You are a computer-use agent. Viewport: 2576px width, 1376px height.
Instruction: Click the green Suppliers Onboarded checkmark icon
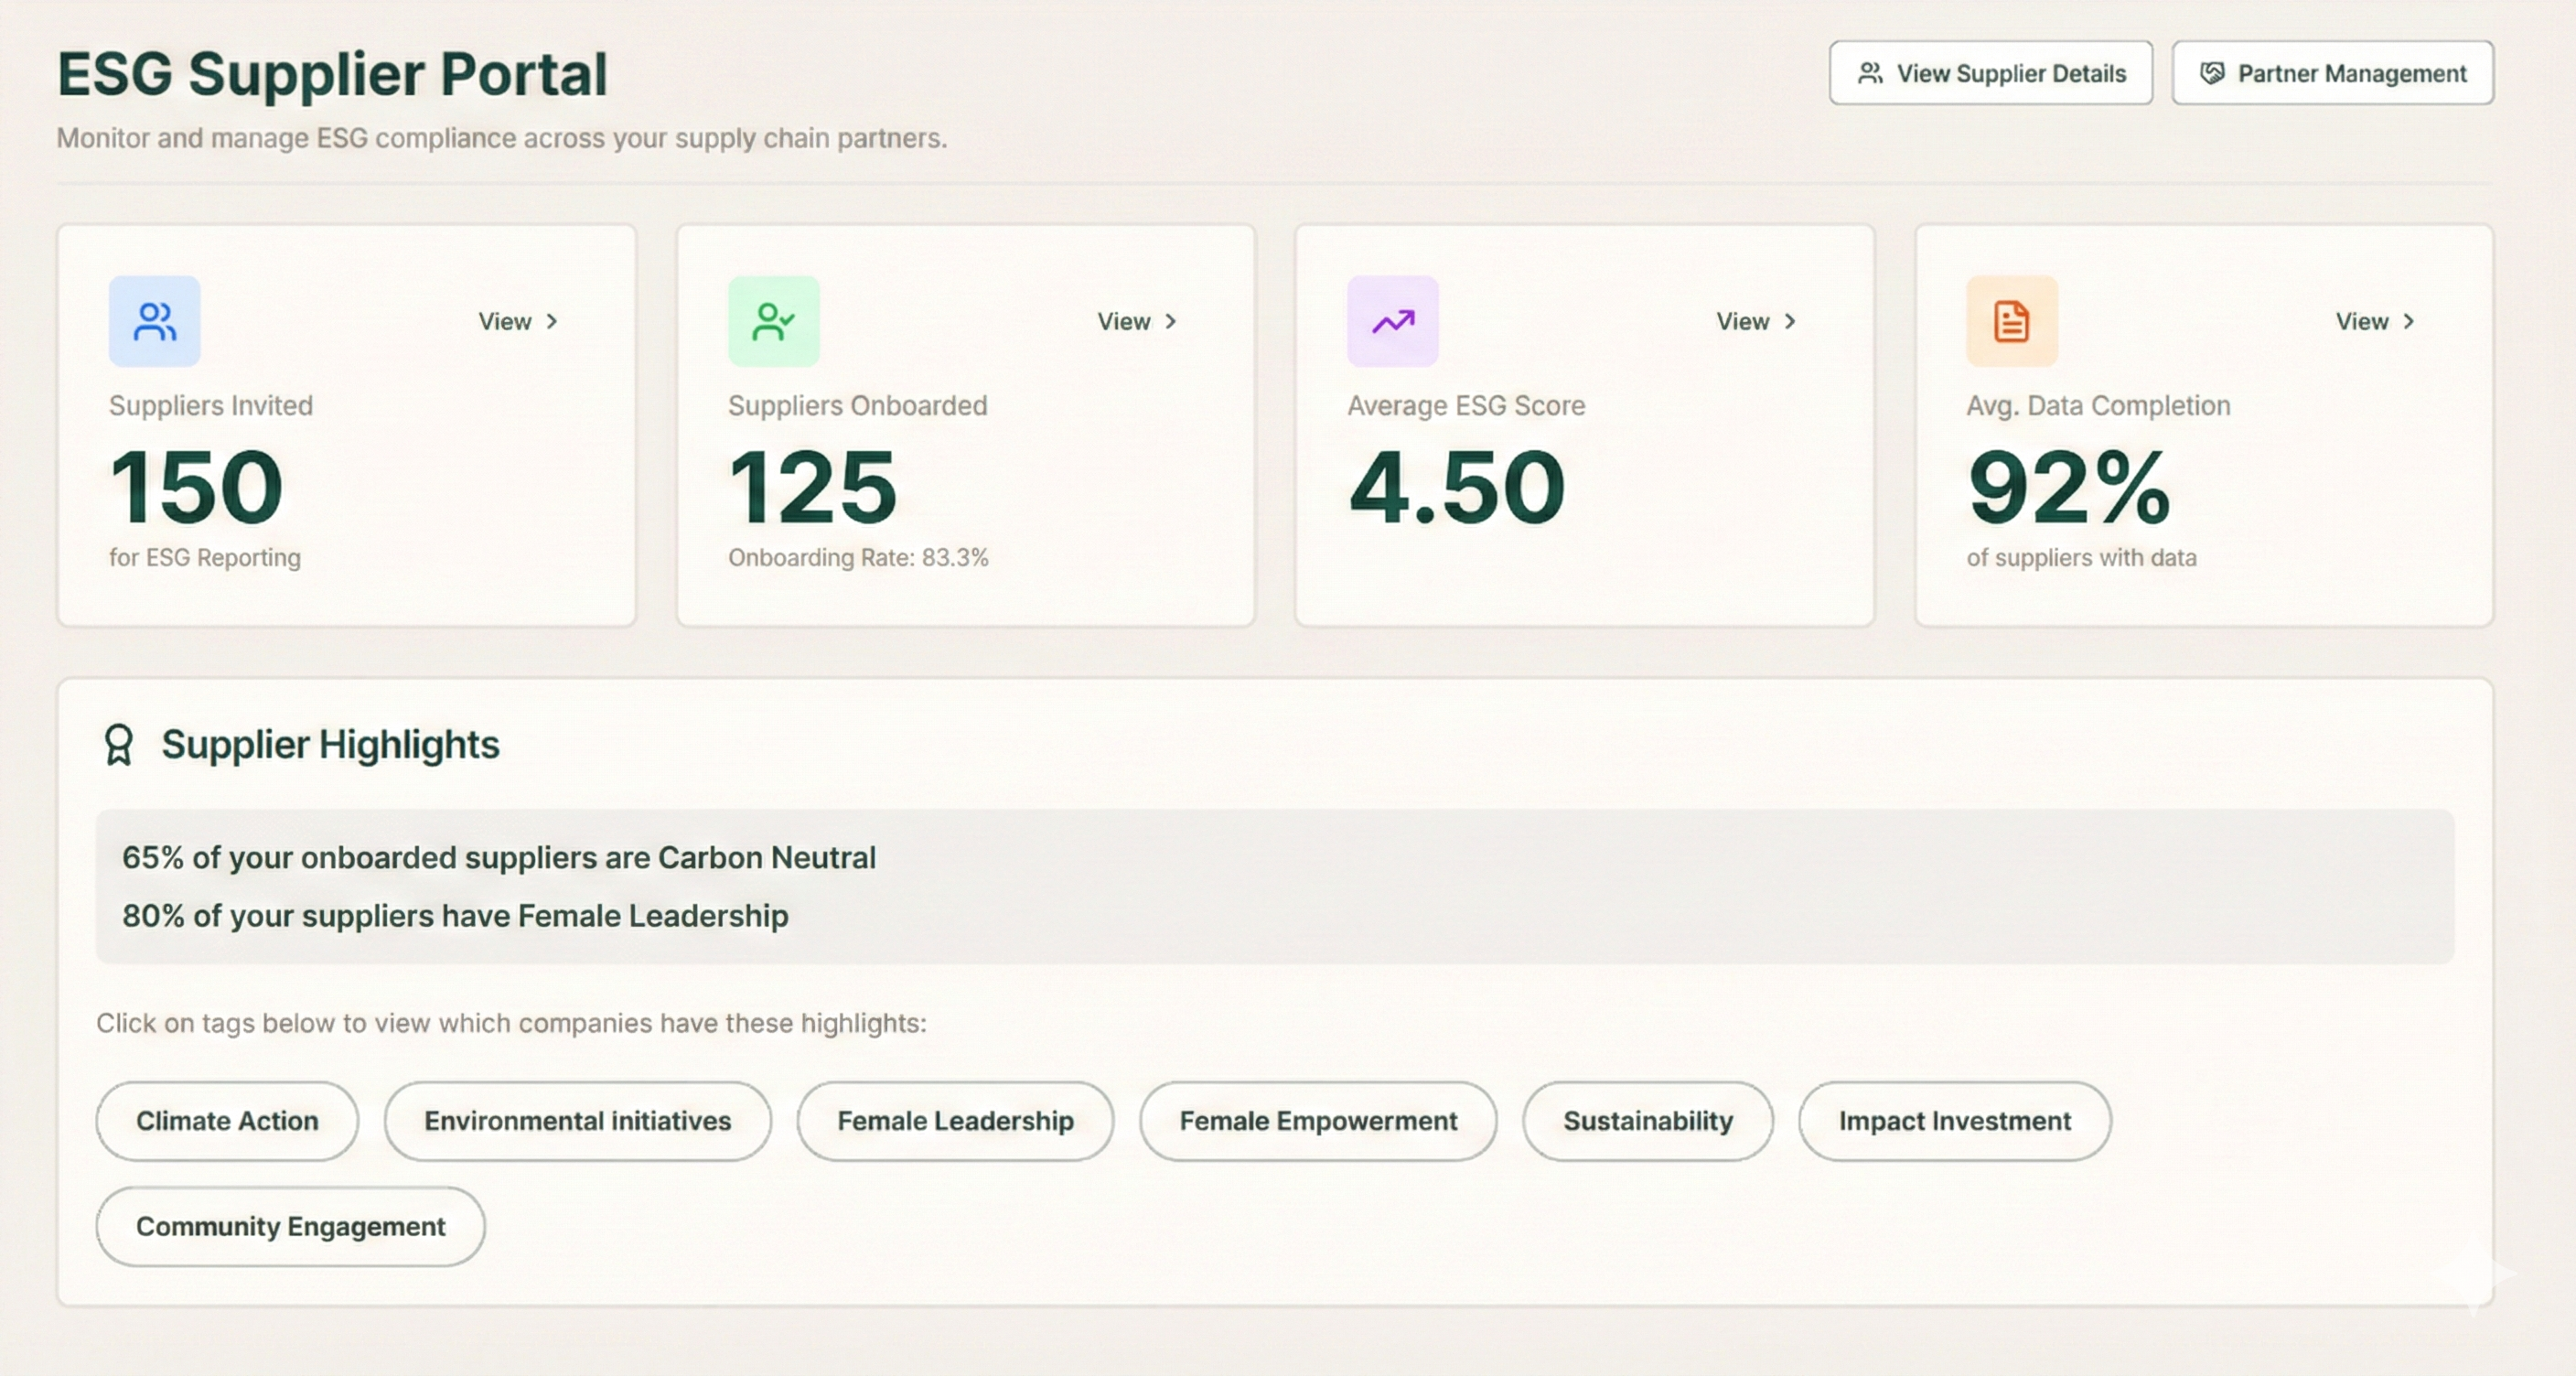point(772,321)
